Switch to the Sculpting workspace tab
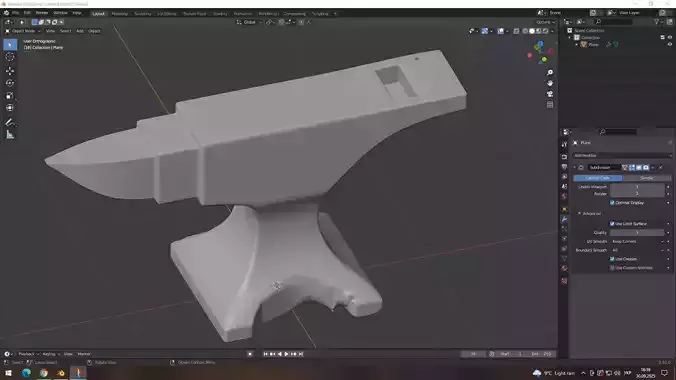 (143, 14)
